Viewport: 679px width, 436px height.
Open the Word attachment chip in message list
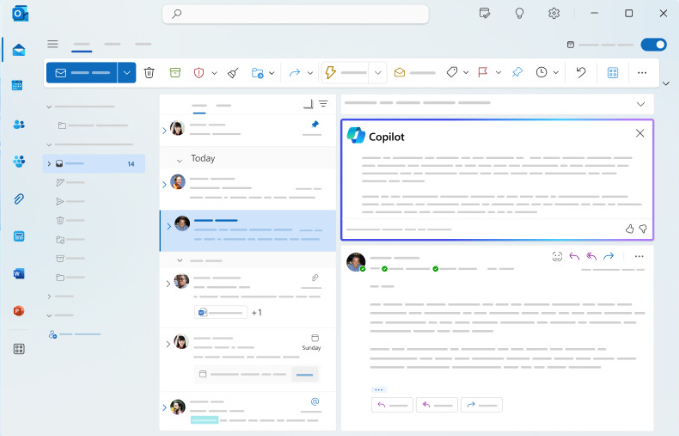(221, 312)
